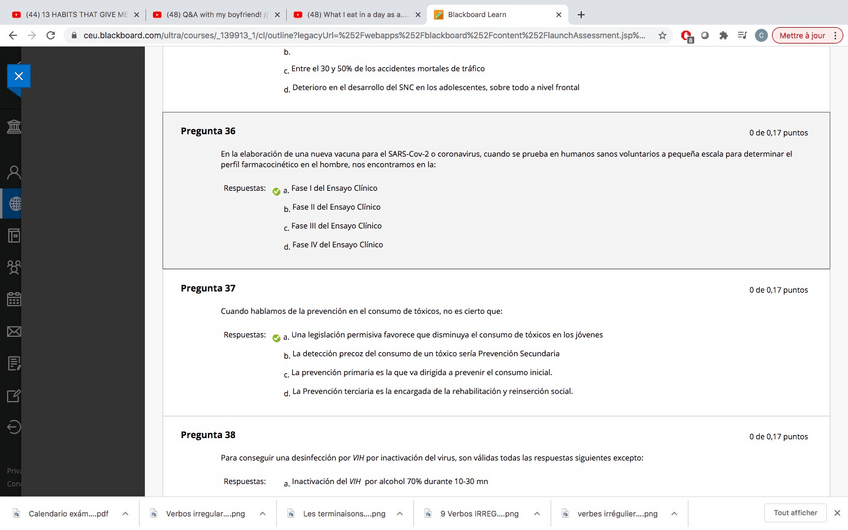Close the What I eat in a day tab
This screenshot has width=848, height=530.
tap(418, 15)
